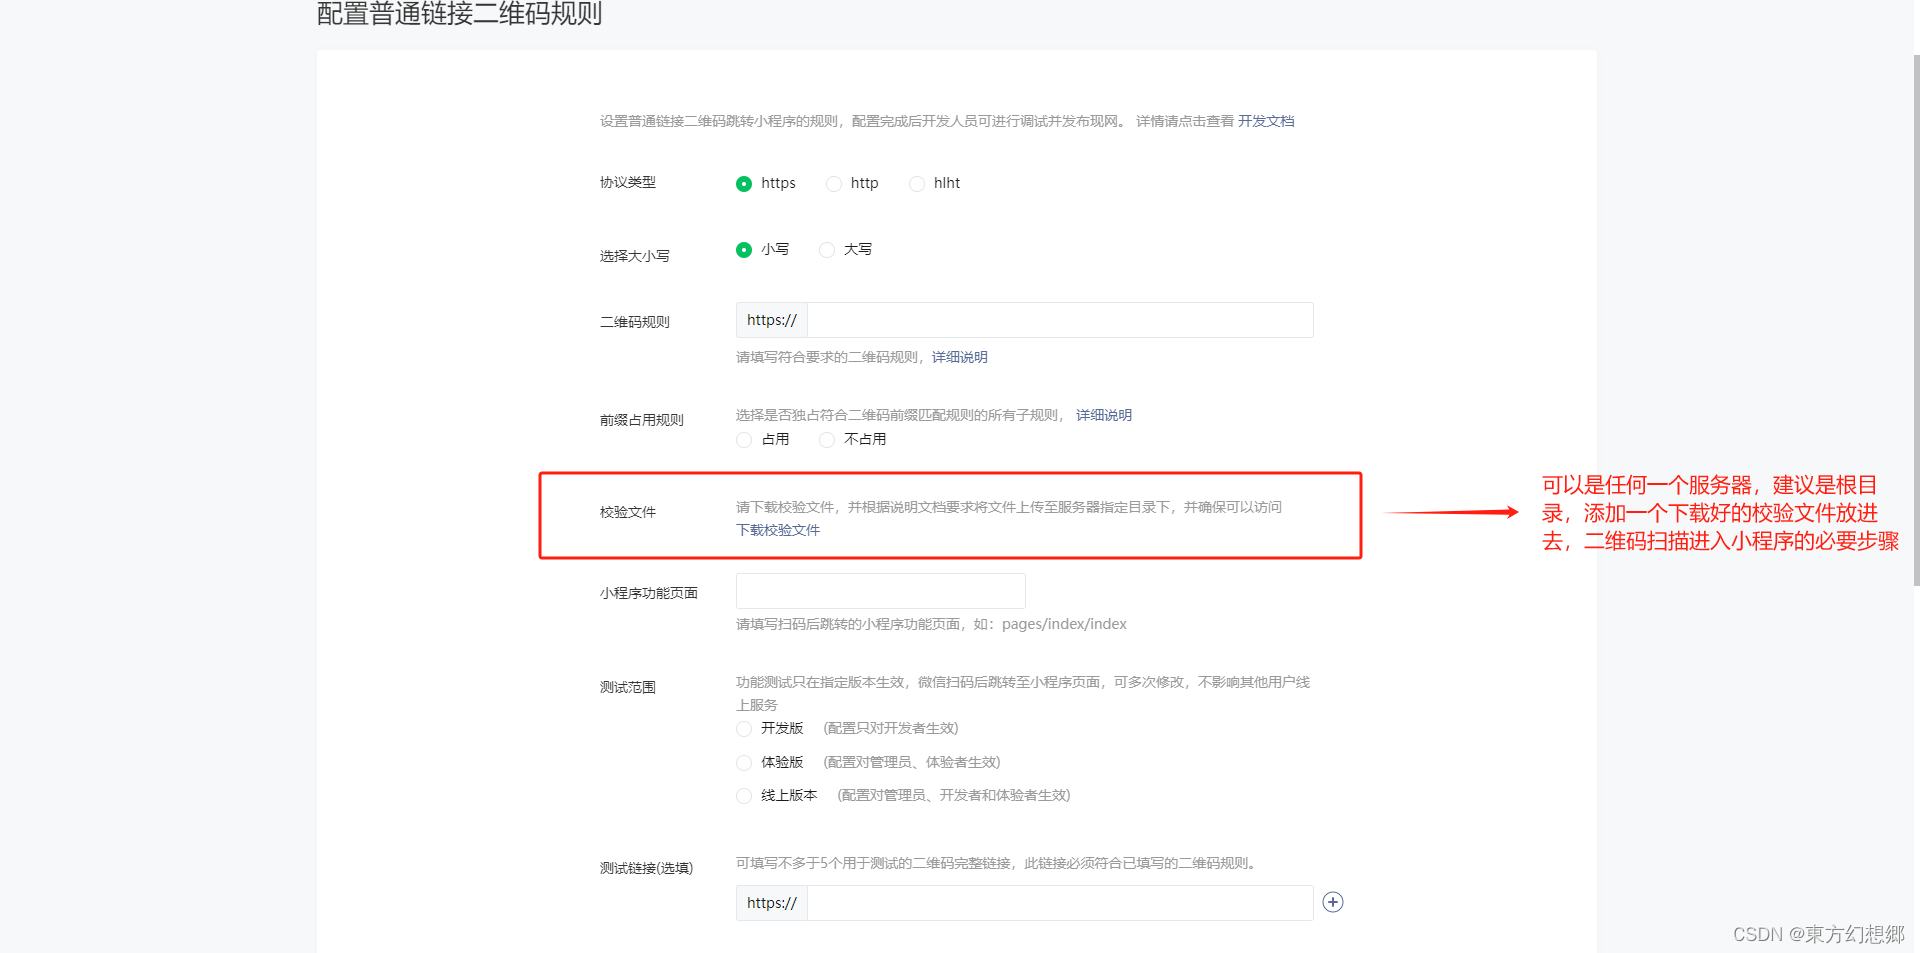Select the https protocol radio button
Viewport: 1920px width, 953px height.
click(744, 184)
